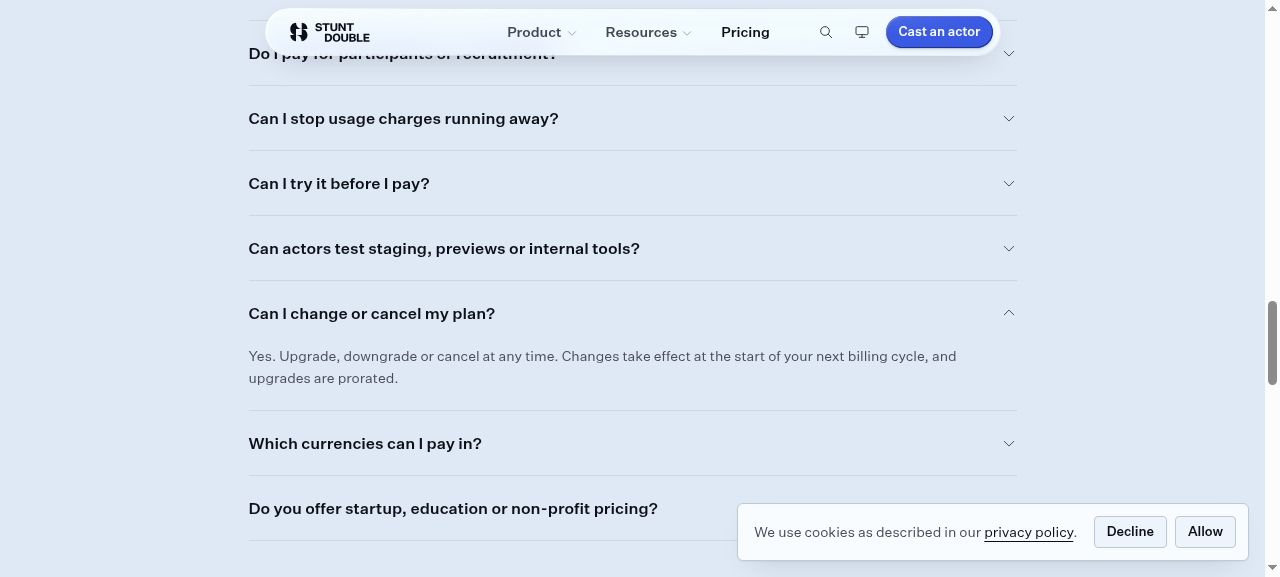Viewport: 1280px width, 577px height.
Task: Click chevron beside staging previews question
Action: (x=1009, y=248)
